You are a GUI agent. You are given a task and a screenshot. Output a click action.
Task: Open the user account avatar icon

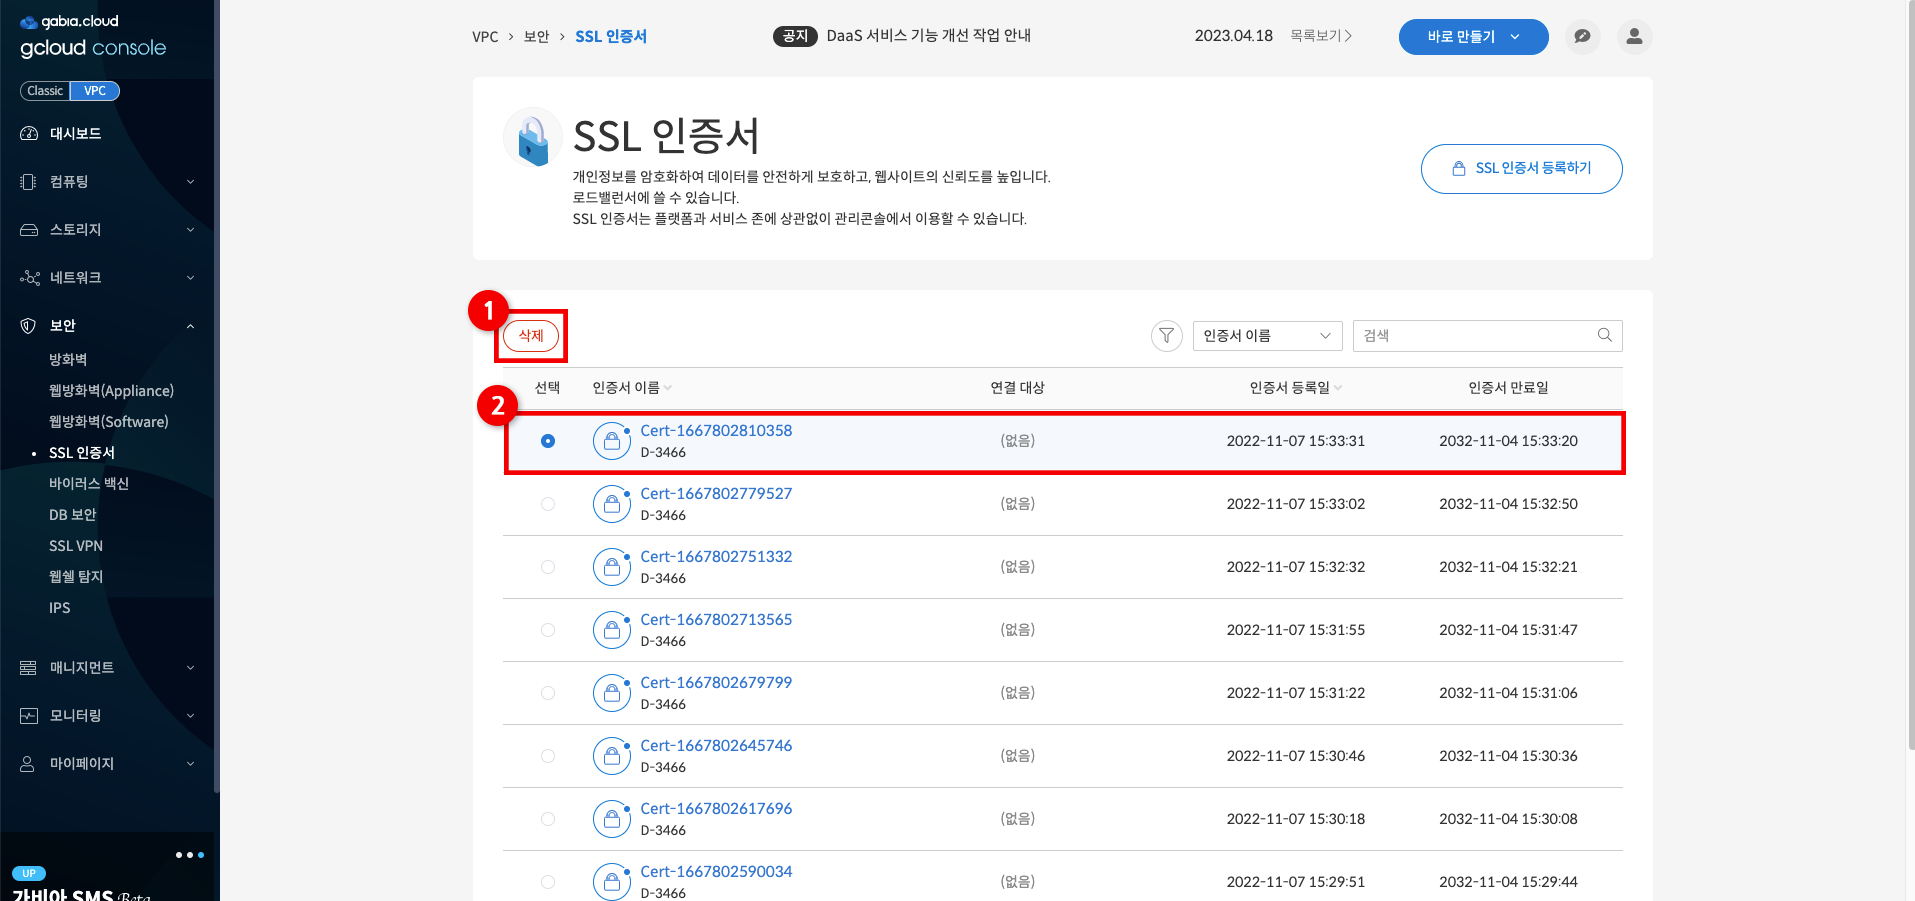coord(1634,37)
